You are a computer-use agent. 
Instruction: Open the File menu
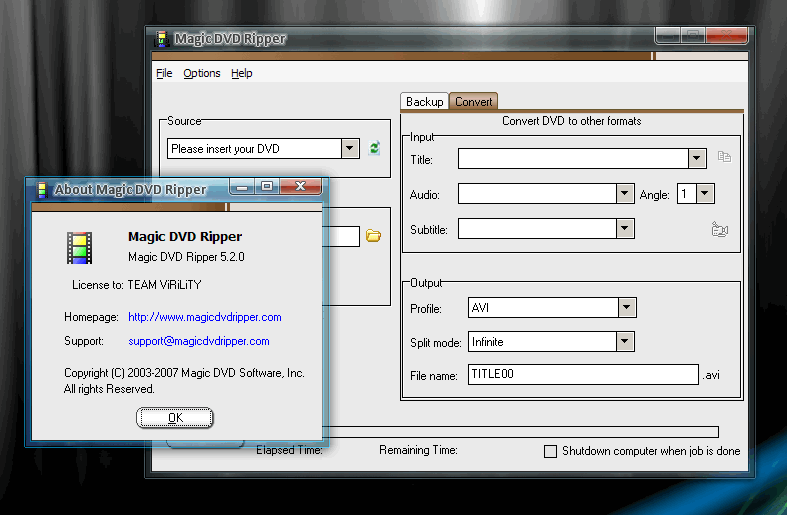pyautogui.click(x=164, y=73)
